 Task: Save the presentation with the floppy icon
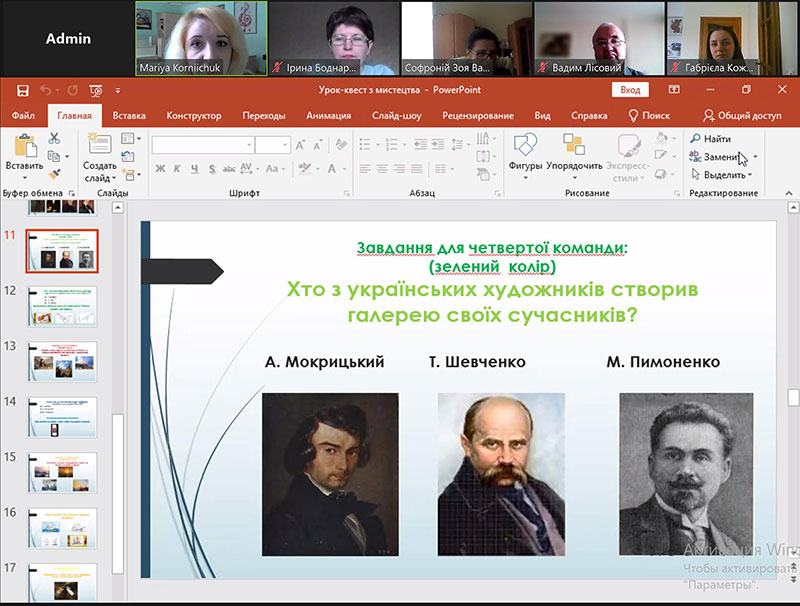point(22,90)
